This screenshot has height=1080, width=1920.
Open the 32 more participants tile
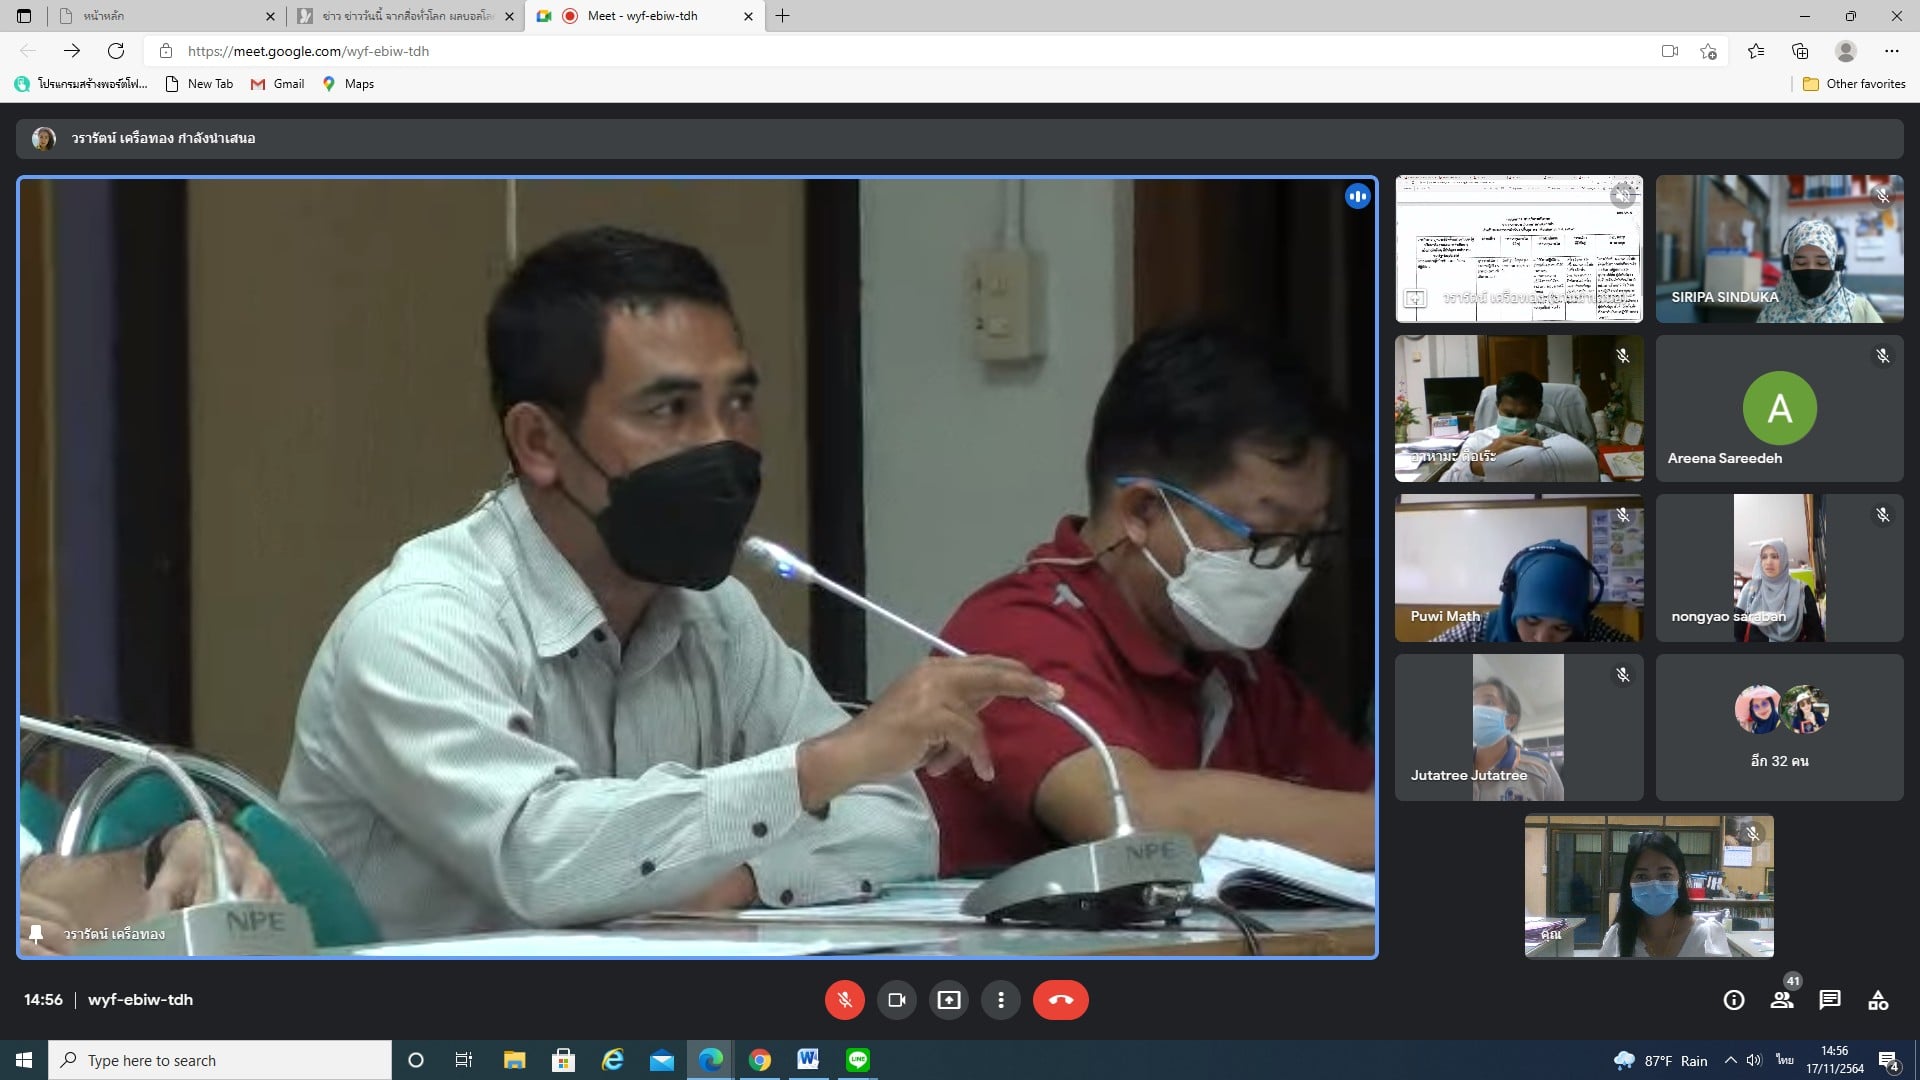1778,727
